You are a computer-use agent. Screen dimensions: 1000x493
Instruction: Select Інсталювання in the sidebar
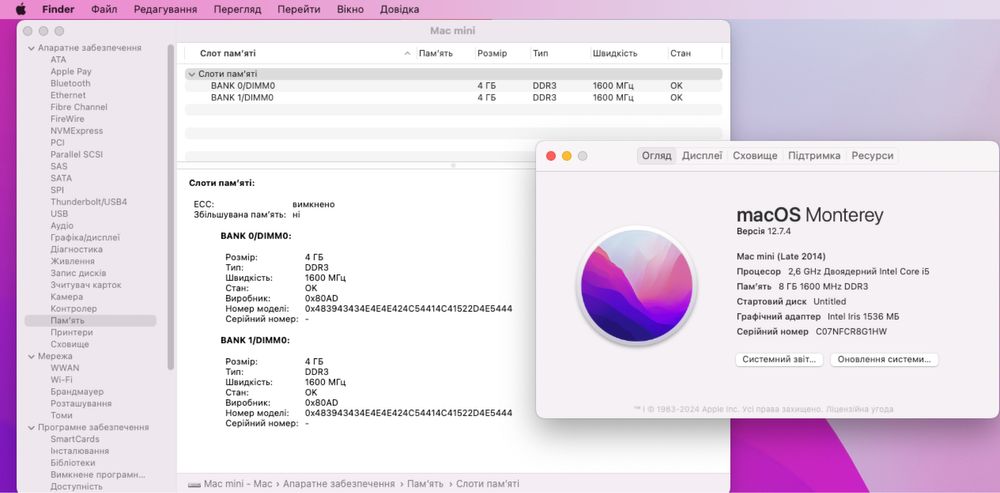pos(80,451)
